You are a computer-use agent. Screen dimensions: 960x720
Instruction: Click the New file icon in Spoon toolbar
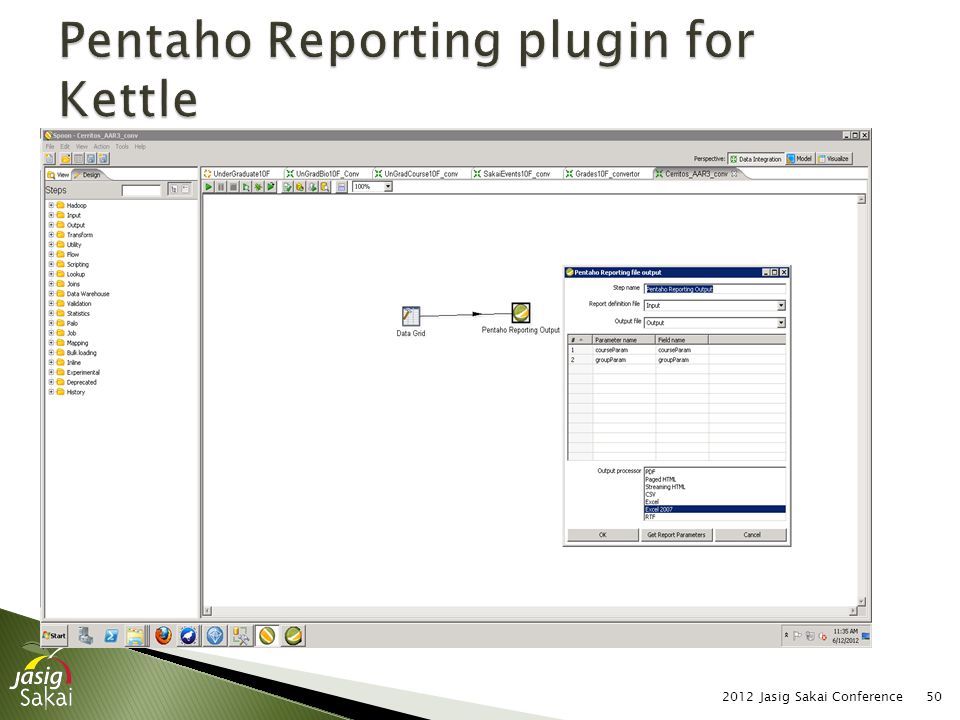click(x=50, y=159)
